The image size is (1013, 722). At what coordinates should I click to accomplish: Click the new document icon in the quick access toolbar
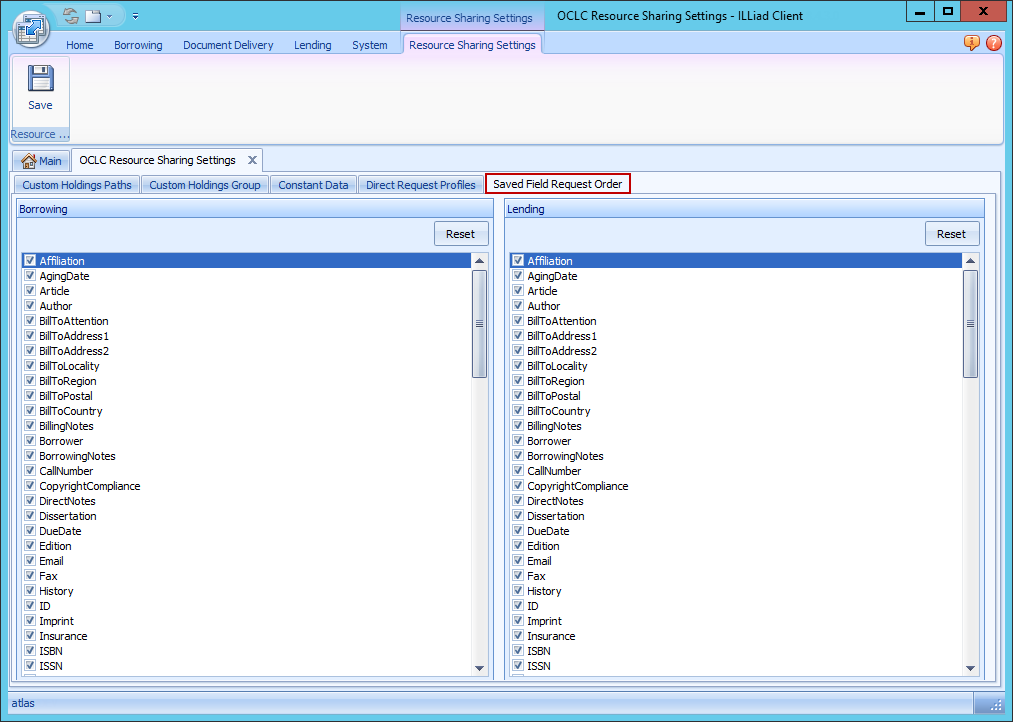93,15
